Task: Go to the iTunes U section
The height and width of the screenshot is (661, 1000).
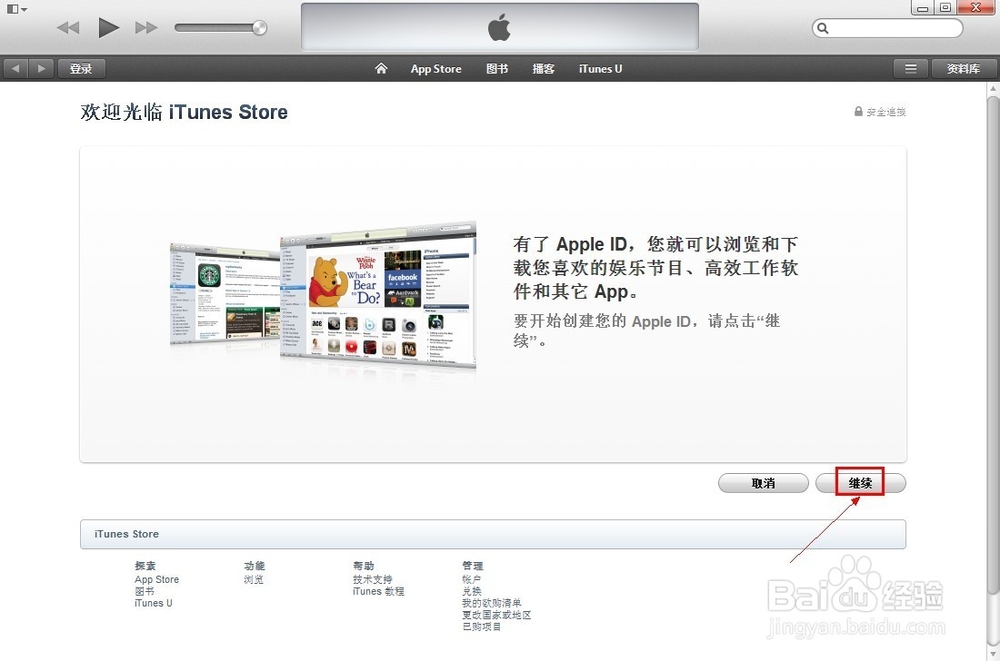Action: [600, 68]
